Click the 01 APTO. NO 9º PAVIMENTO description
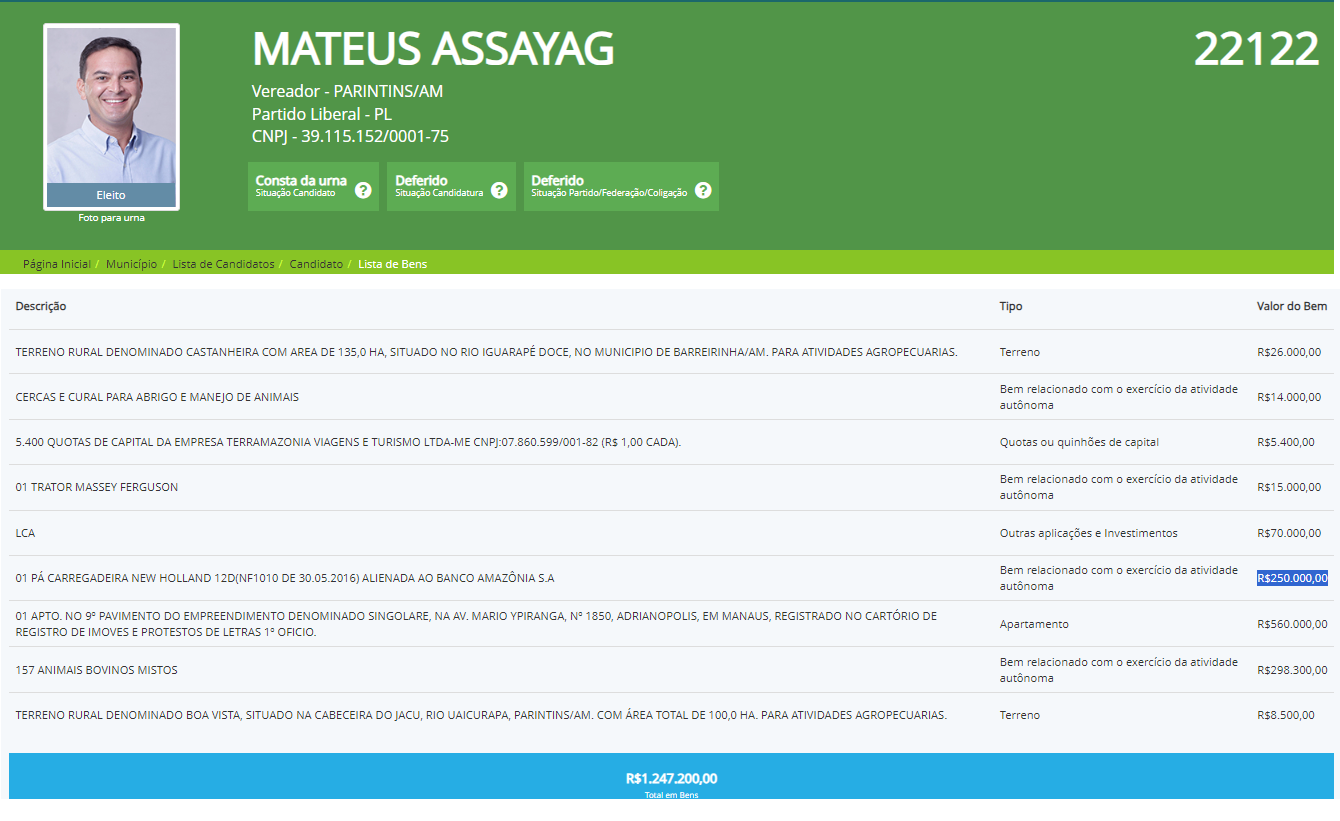This screenshot has width=1340, height=821. pos(476,624)
